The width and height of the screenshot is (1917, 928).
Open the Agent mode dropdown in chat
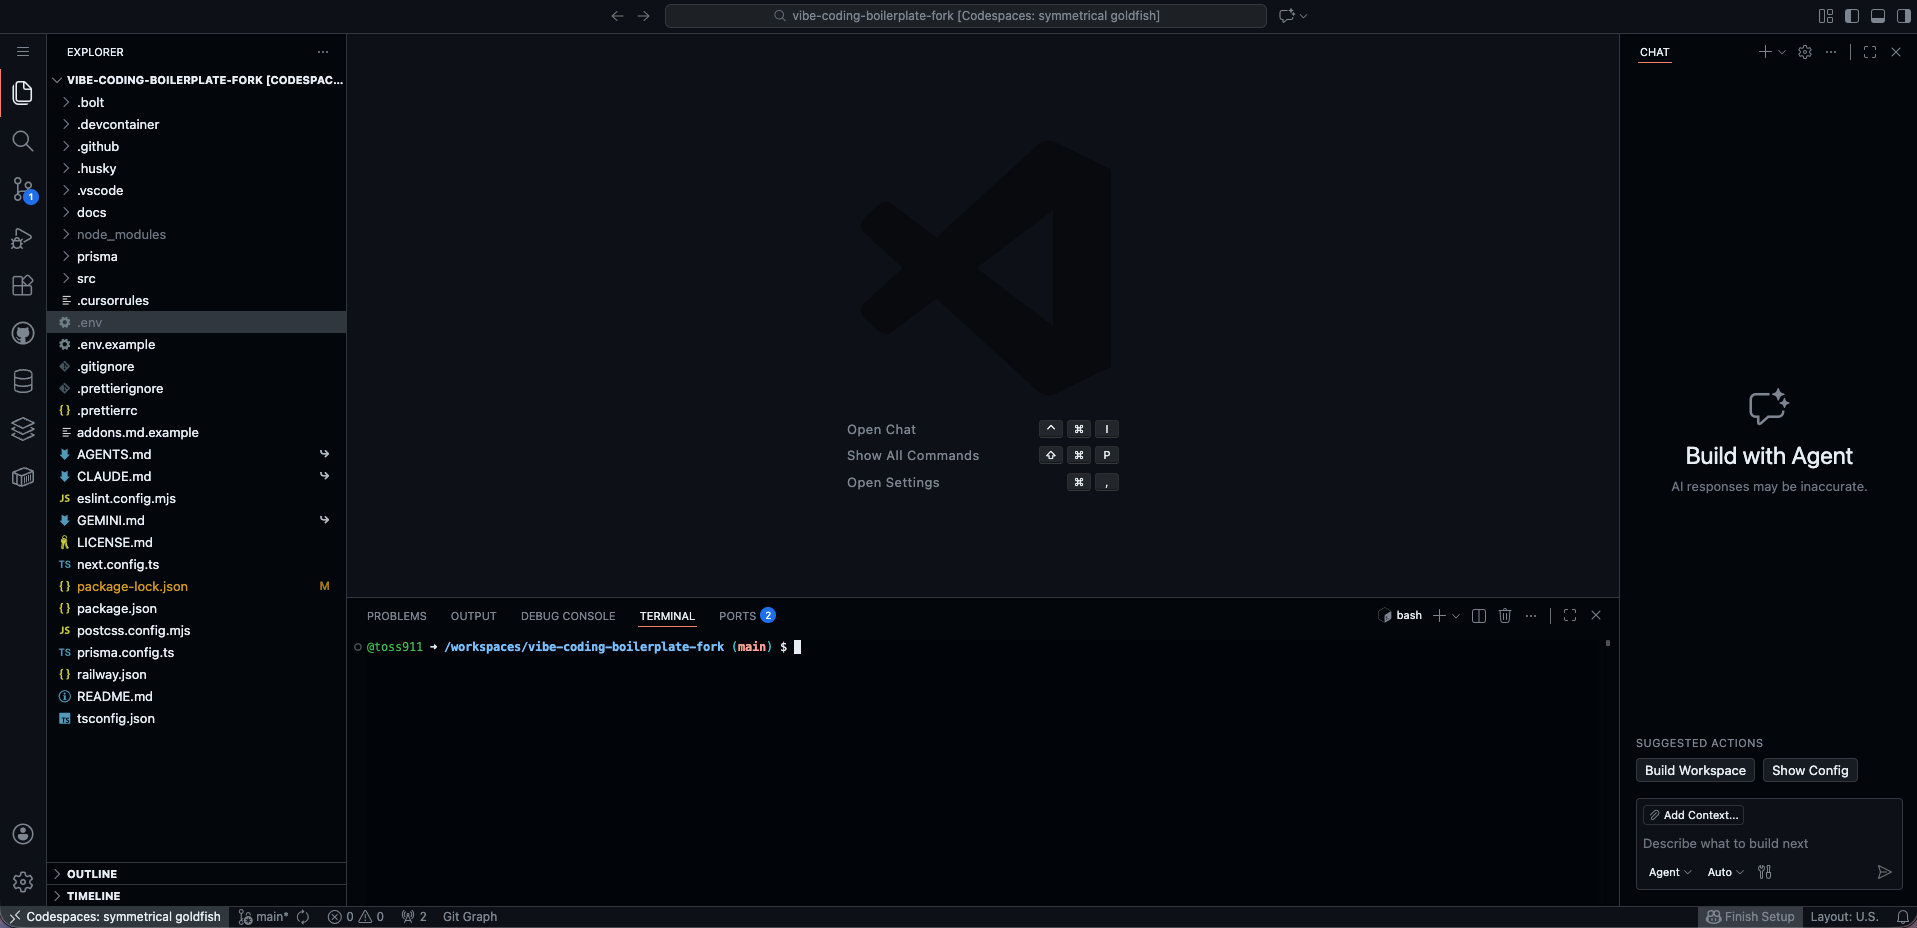pyautogui.click(x=1670, y=872)
